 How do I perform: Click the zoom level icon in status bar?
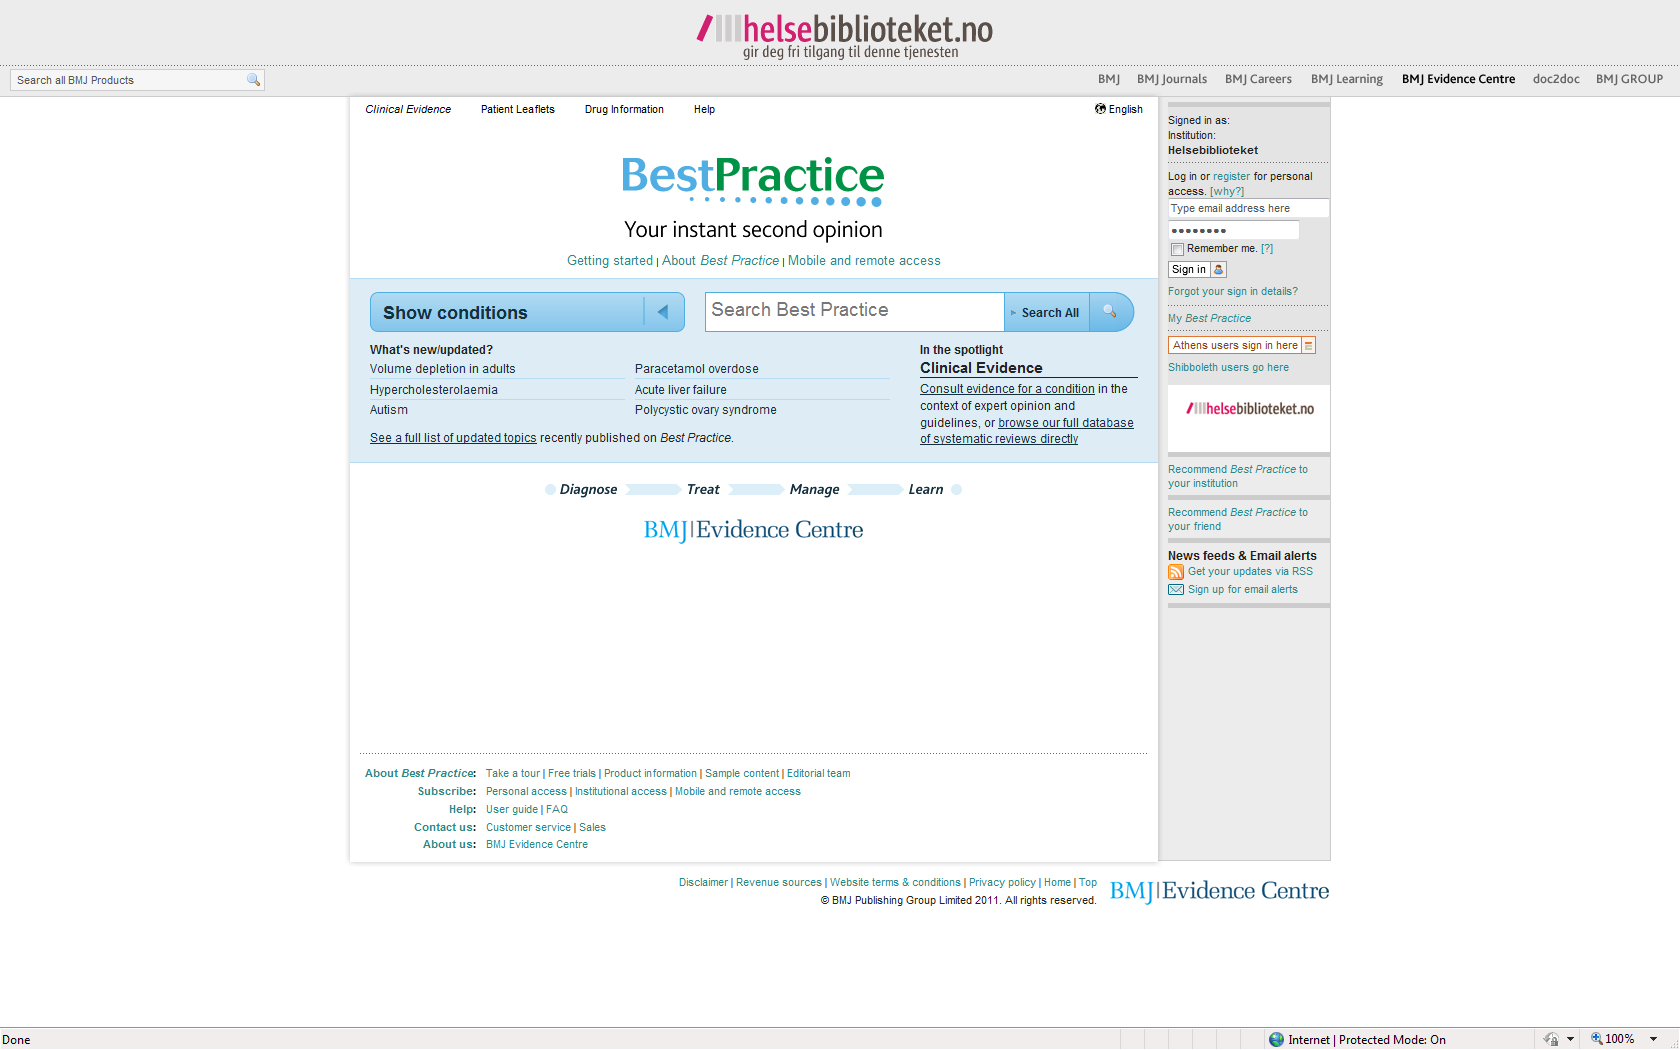click(x=1597, y=1039)
